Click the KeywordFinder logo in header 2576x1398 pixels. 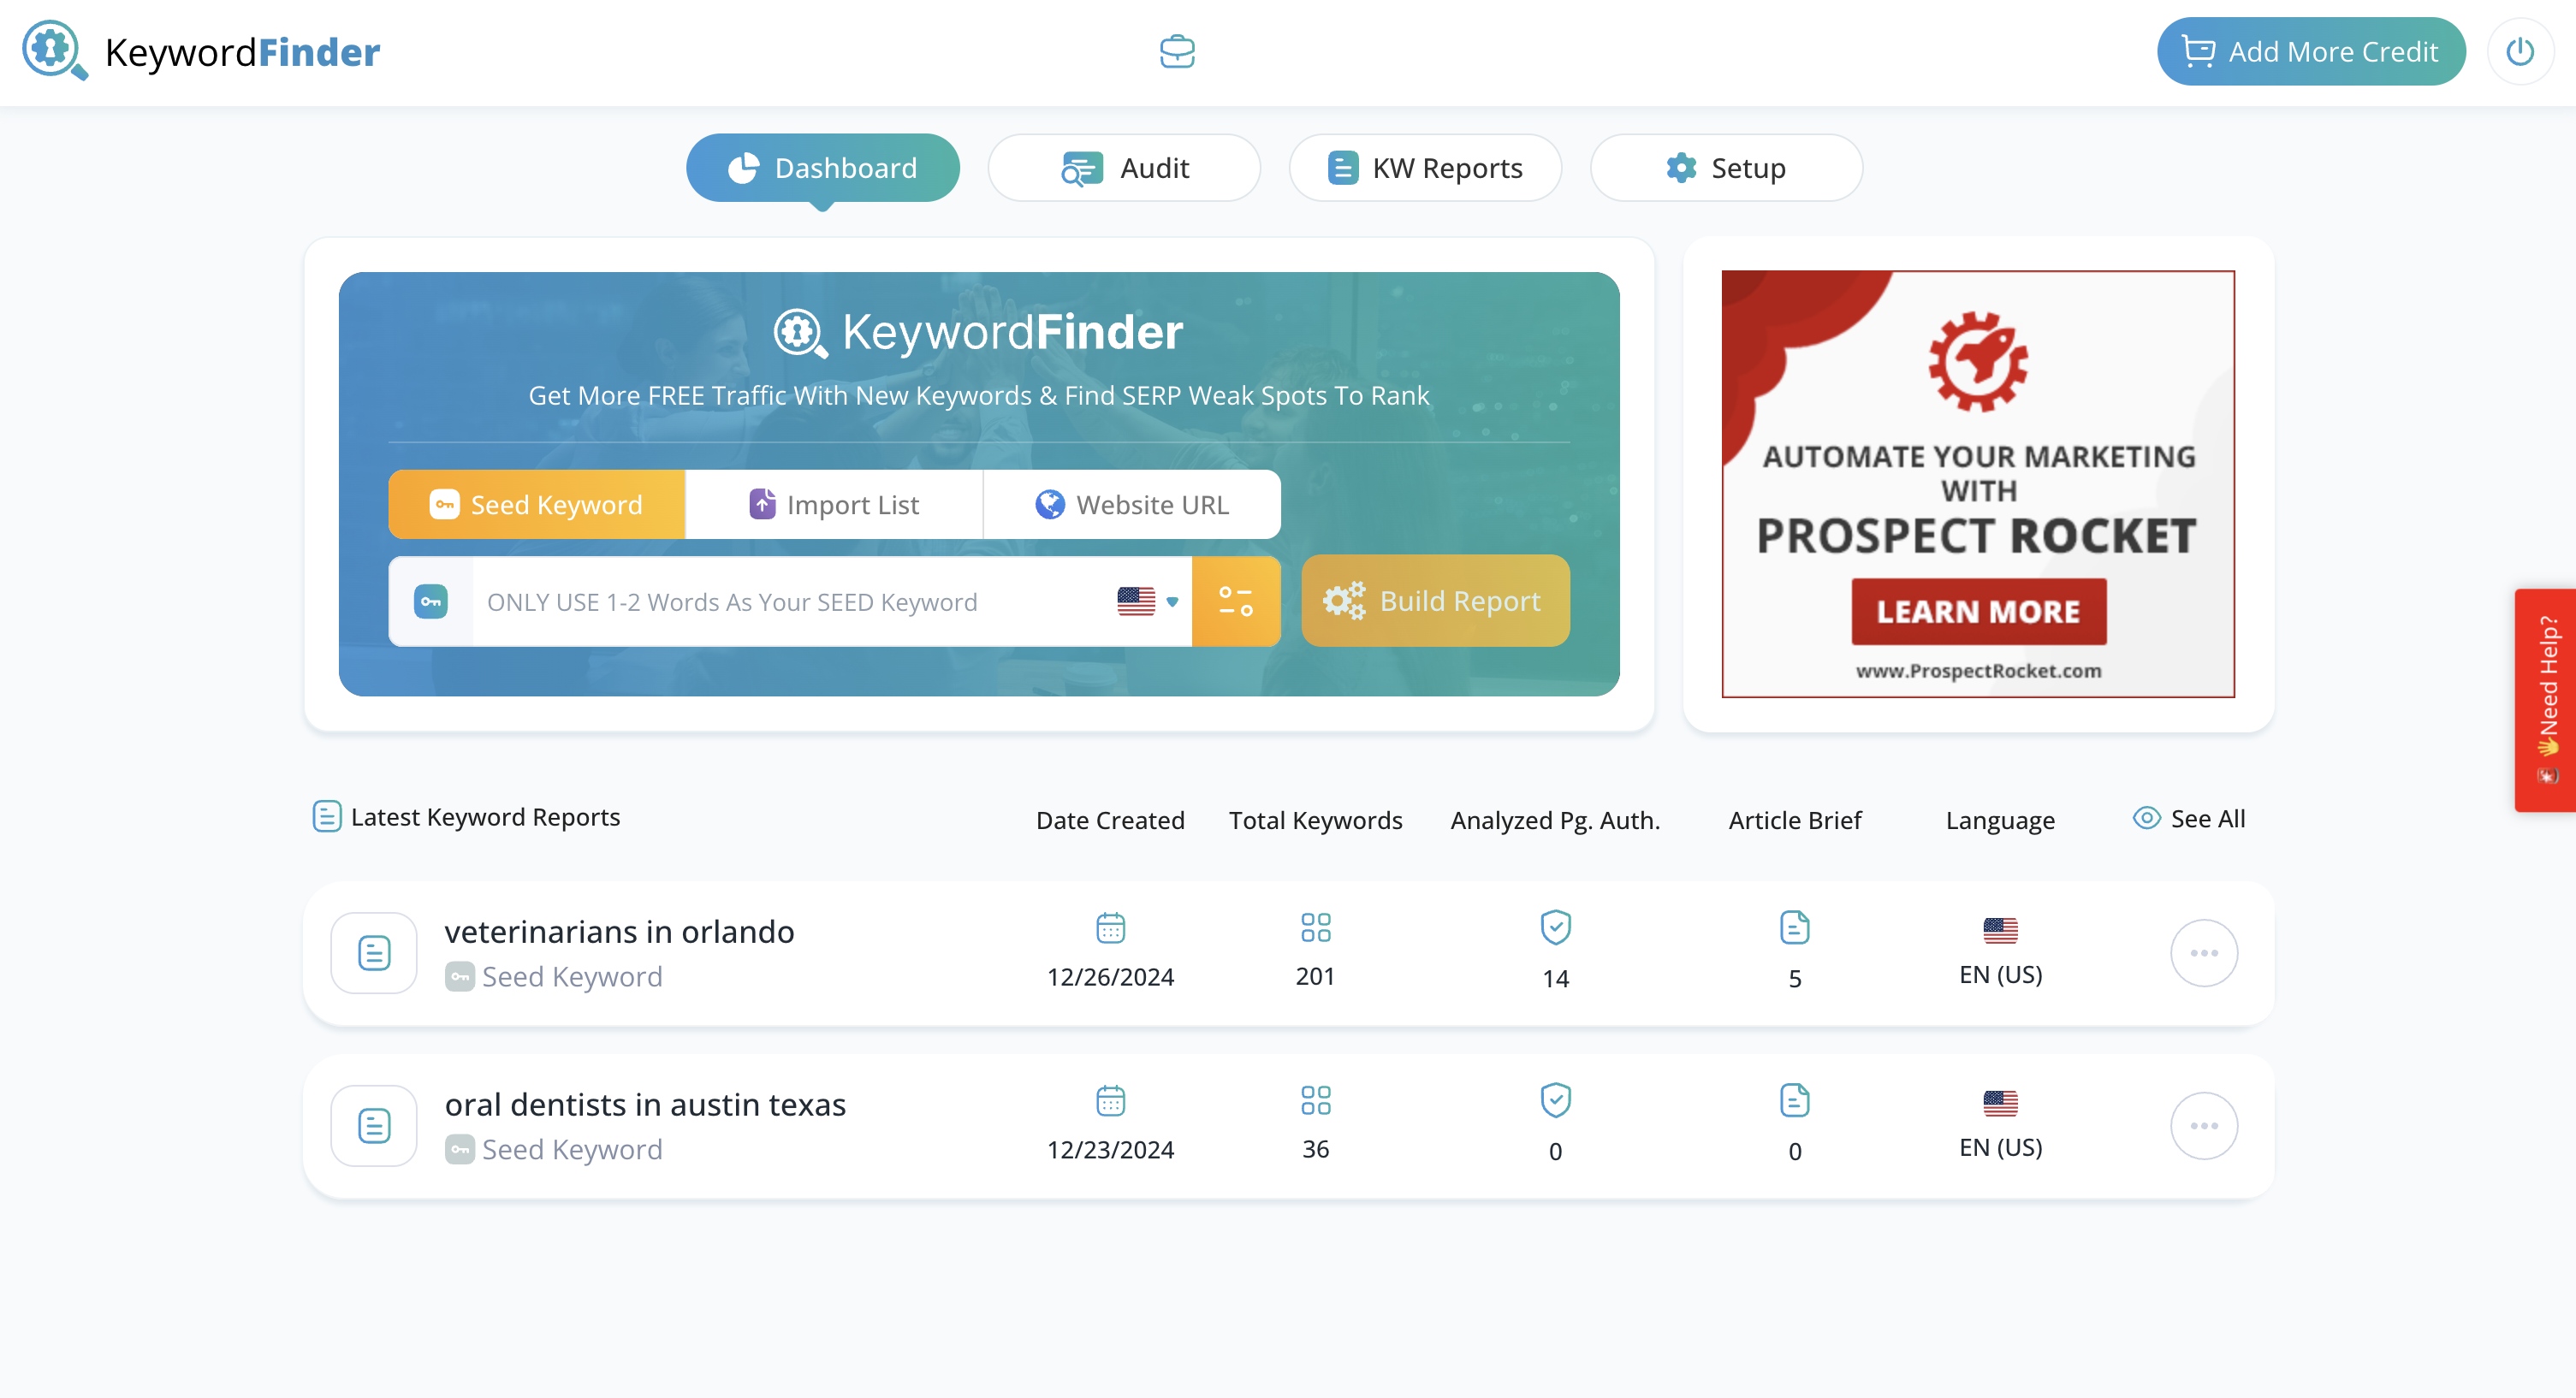(x=201, y=51)
